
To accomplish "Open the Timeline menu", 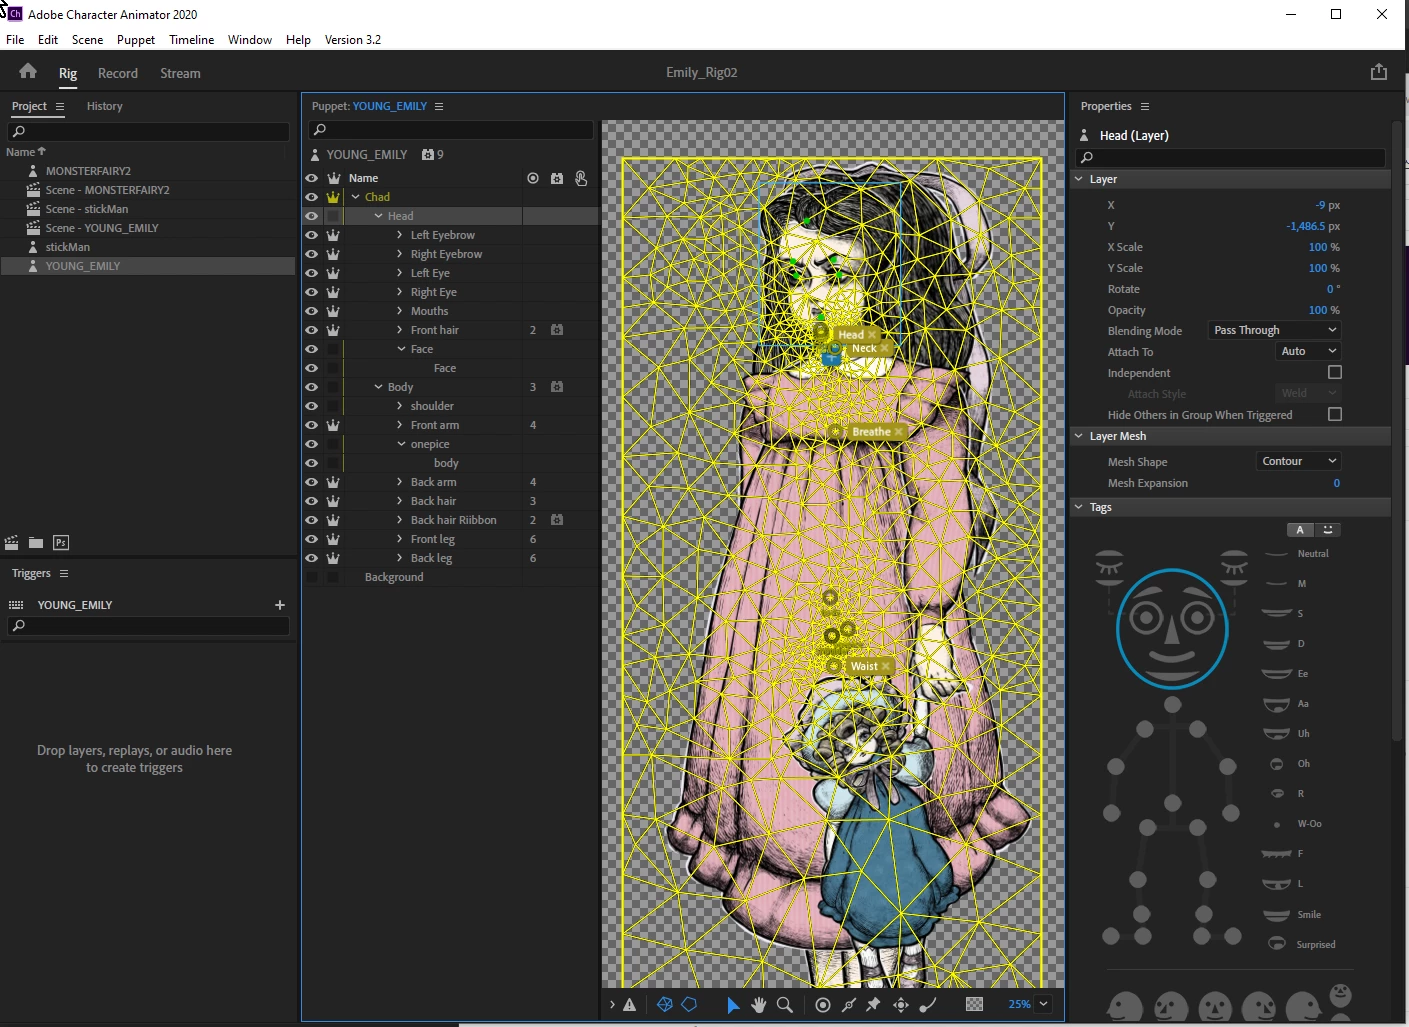I will pyautogui.click(x=191, y=40).
